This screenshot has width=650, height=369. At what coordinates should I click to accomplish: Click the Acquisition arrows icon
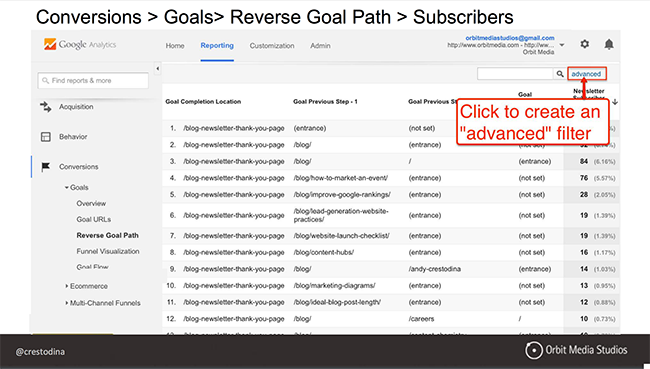46,107
